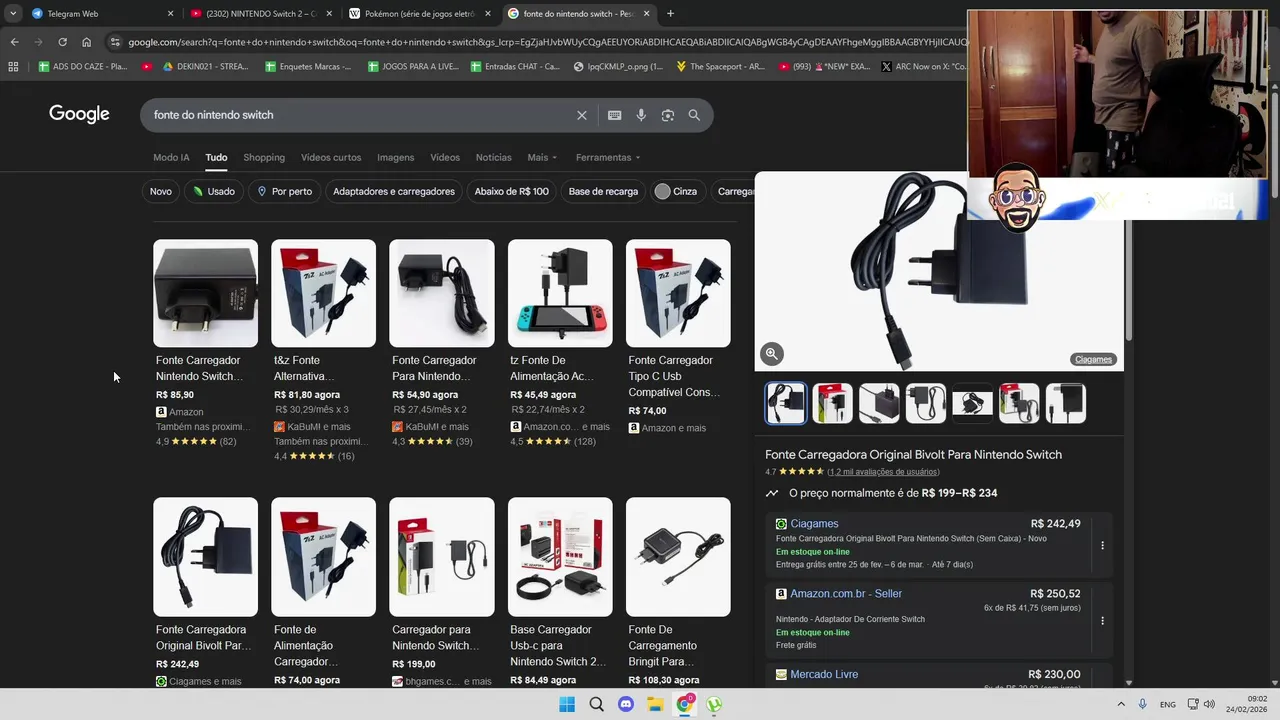Switch to NINTENDO Switch 2 YouTube tab
This screenshot has height=720, width=1280.
coord(262,14)
